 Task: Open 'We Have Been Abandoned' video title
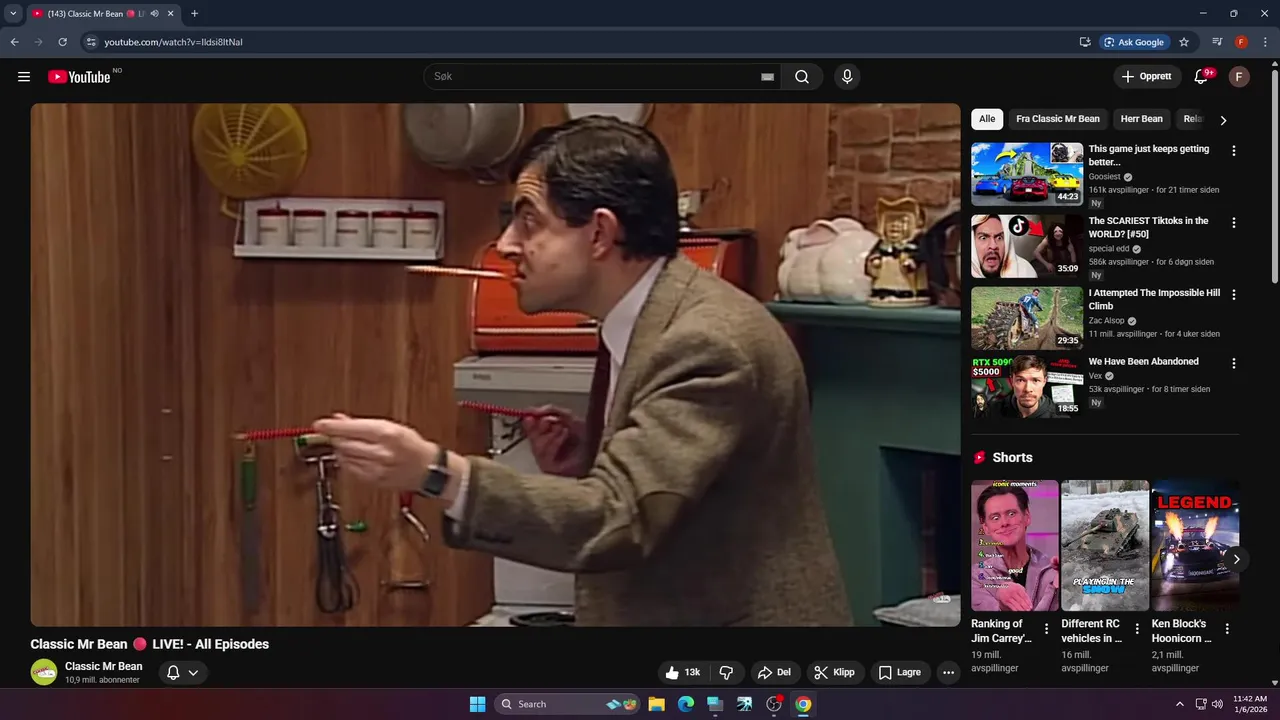click(x=1144, y=362)
